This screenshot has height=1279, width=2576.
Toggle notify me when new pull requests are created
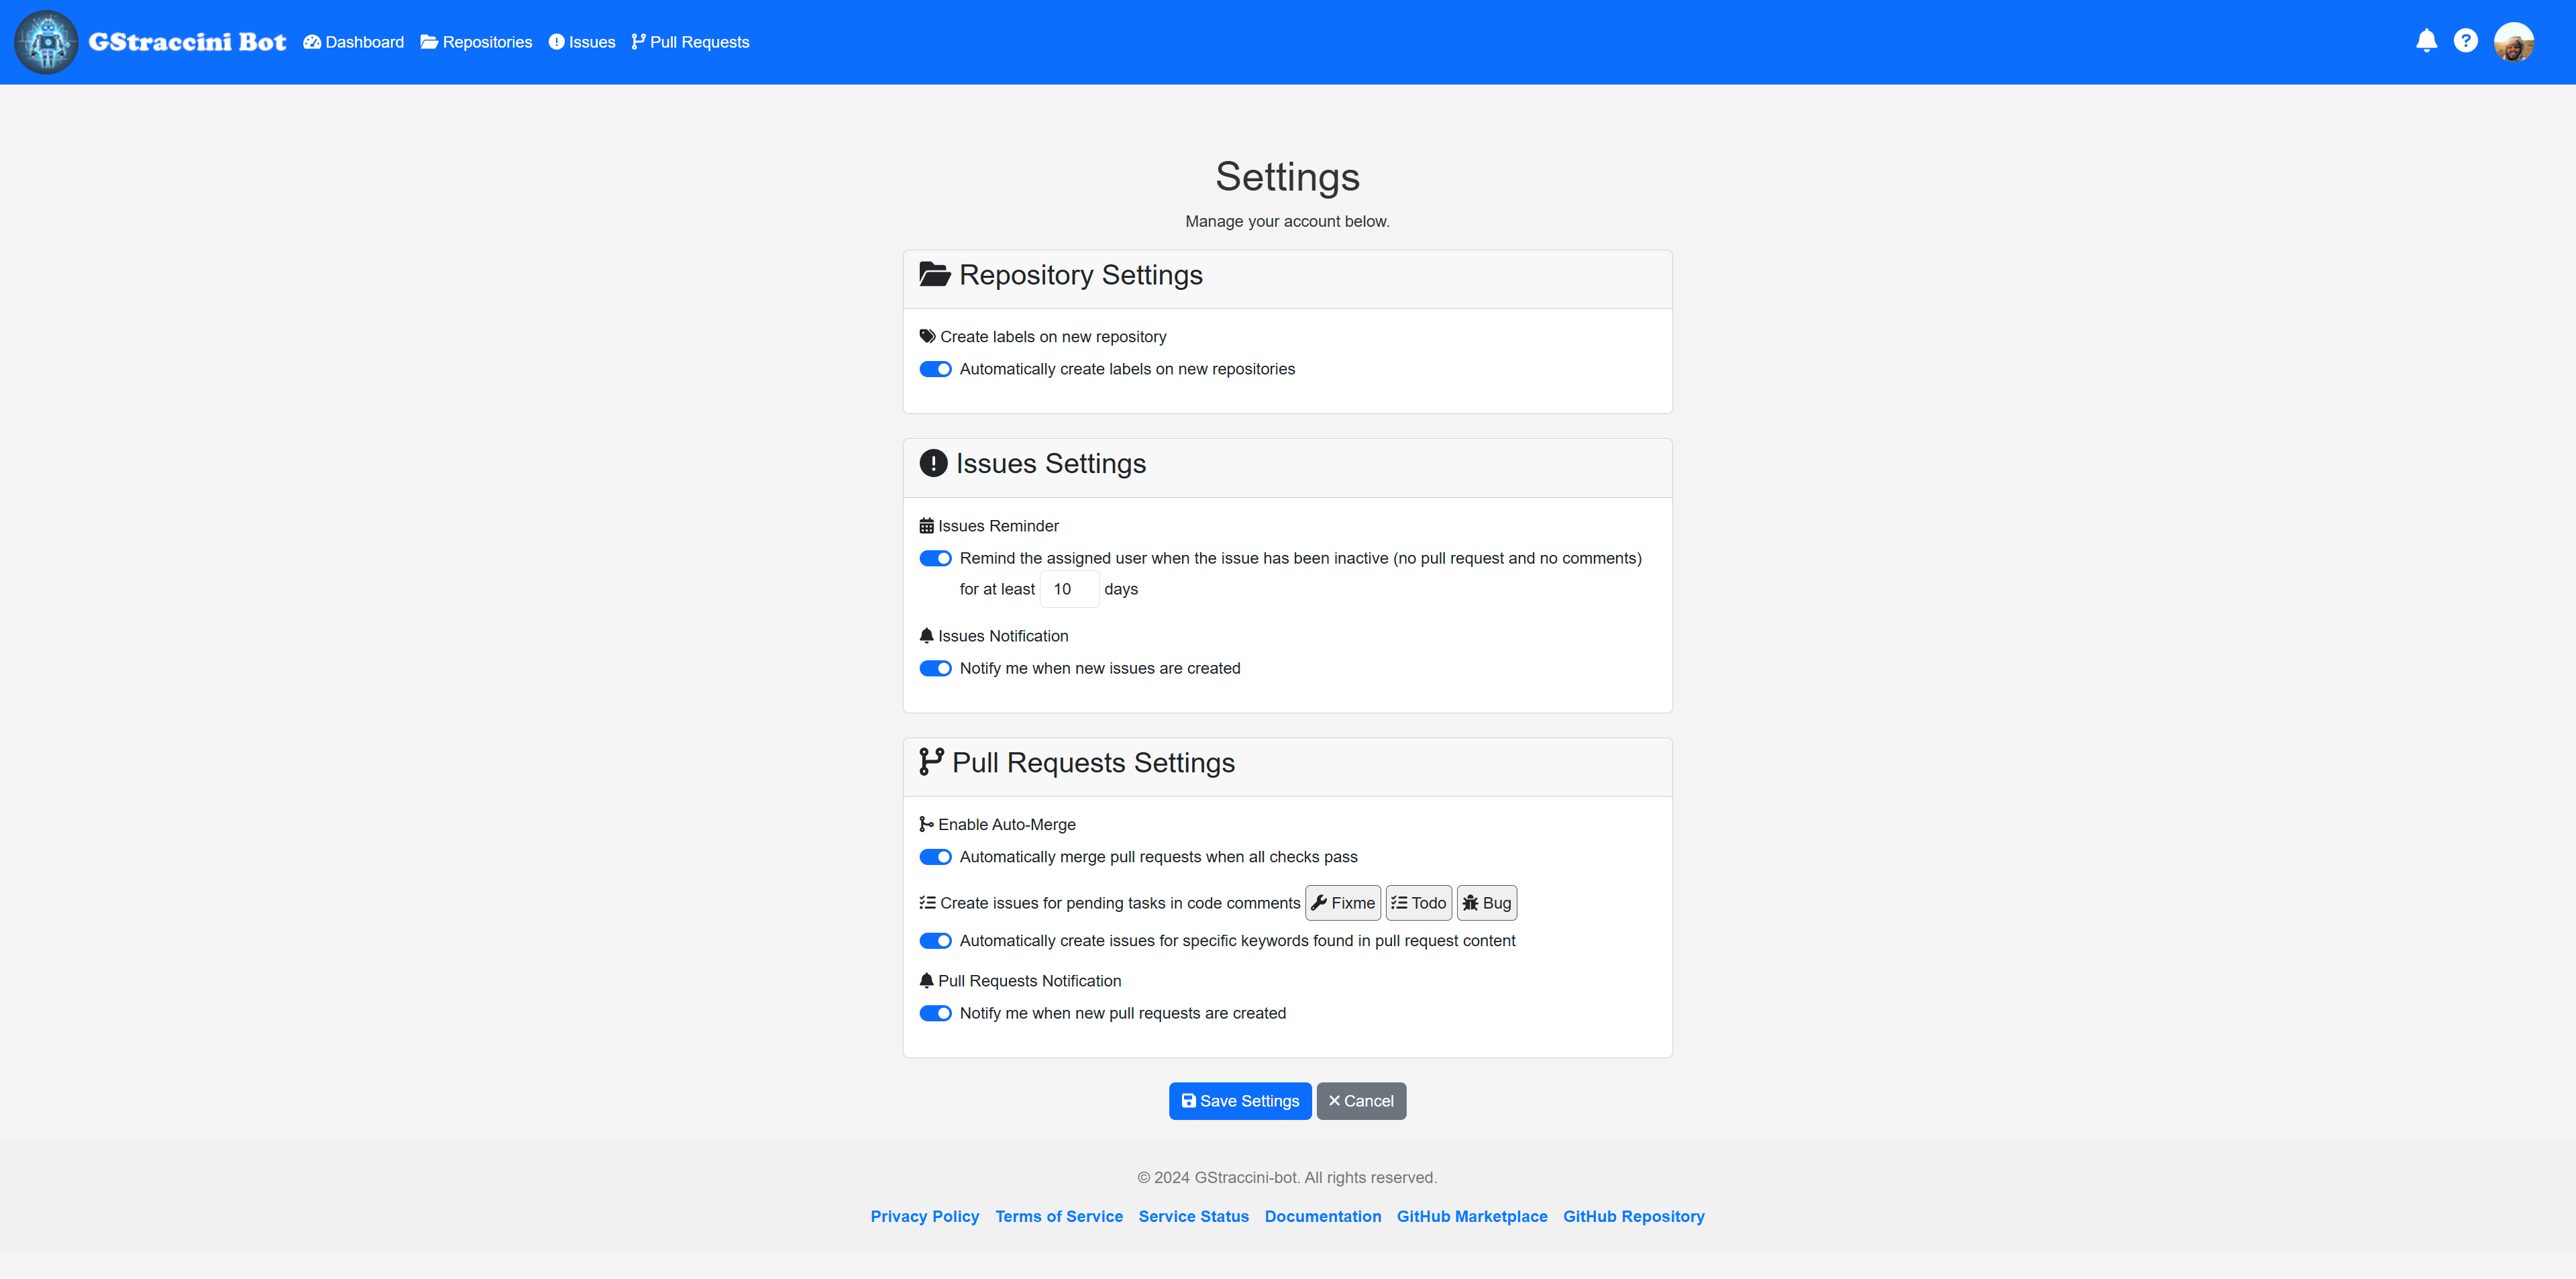click(x=935, y=1013)
